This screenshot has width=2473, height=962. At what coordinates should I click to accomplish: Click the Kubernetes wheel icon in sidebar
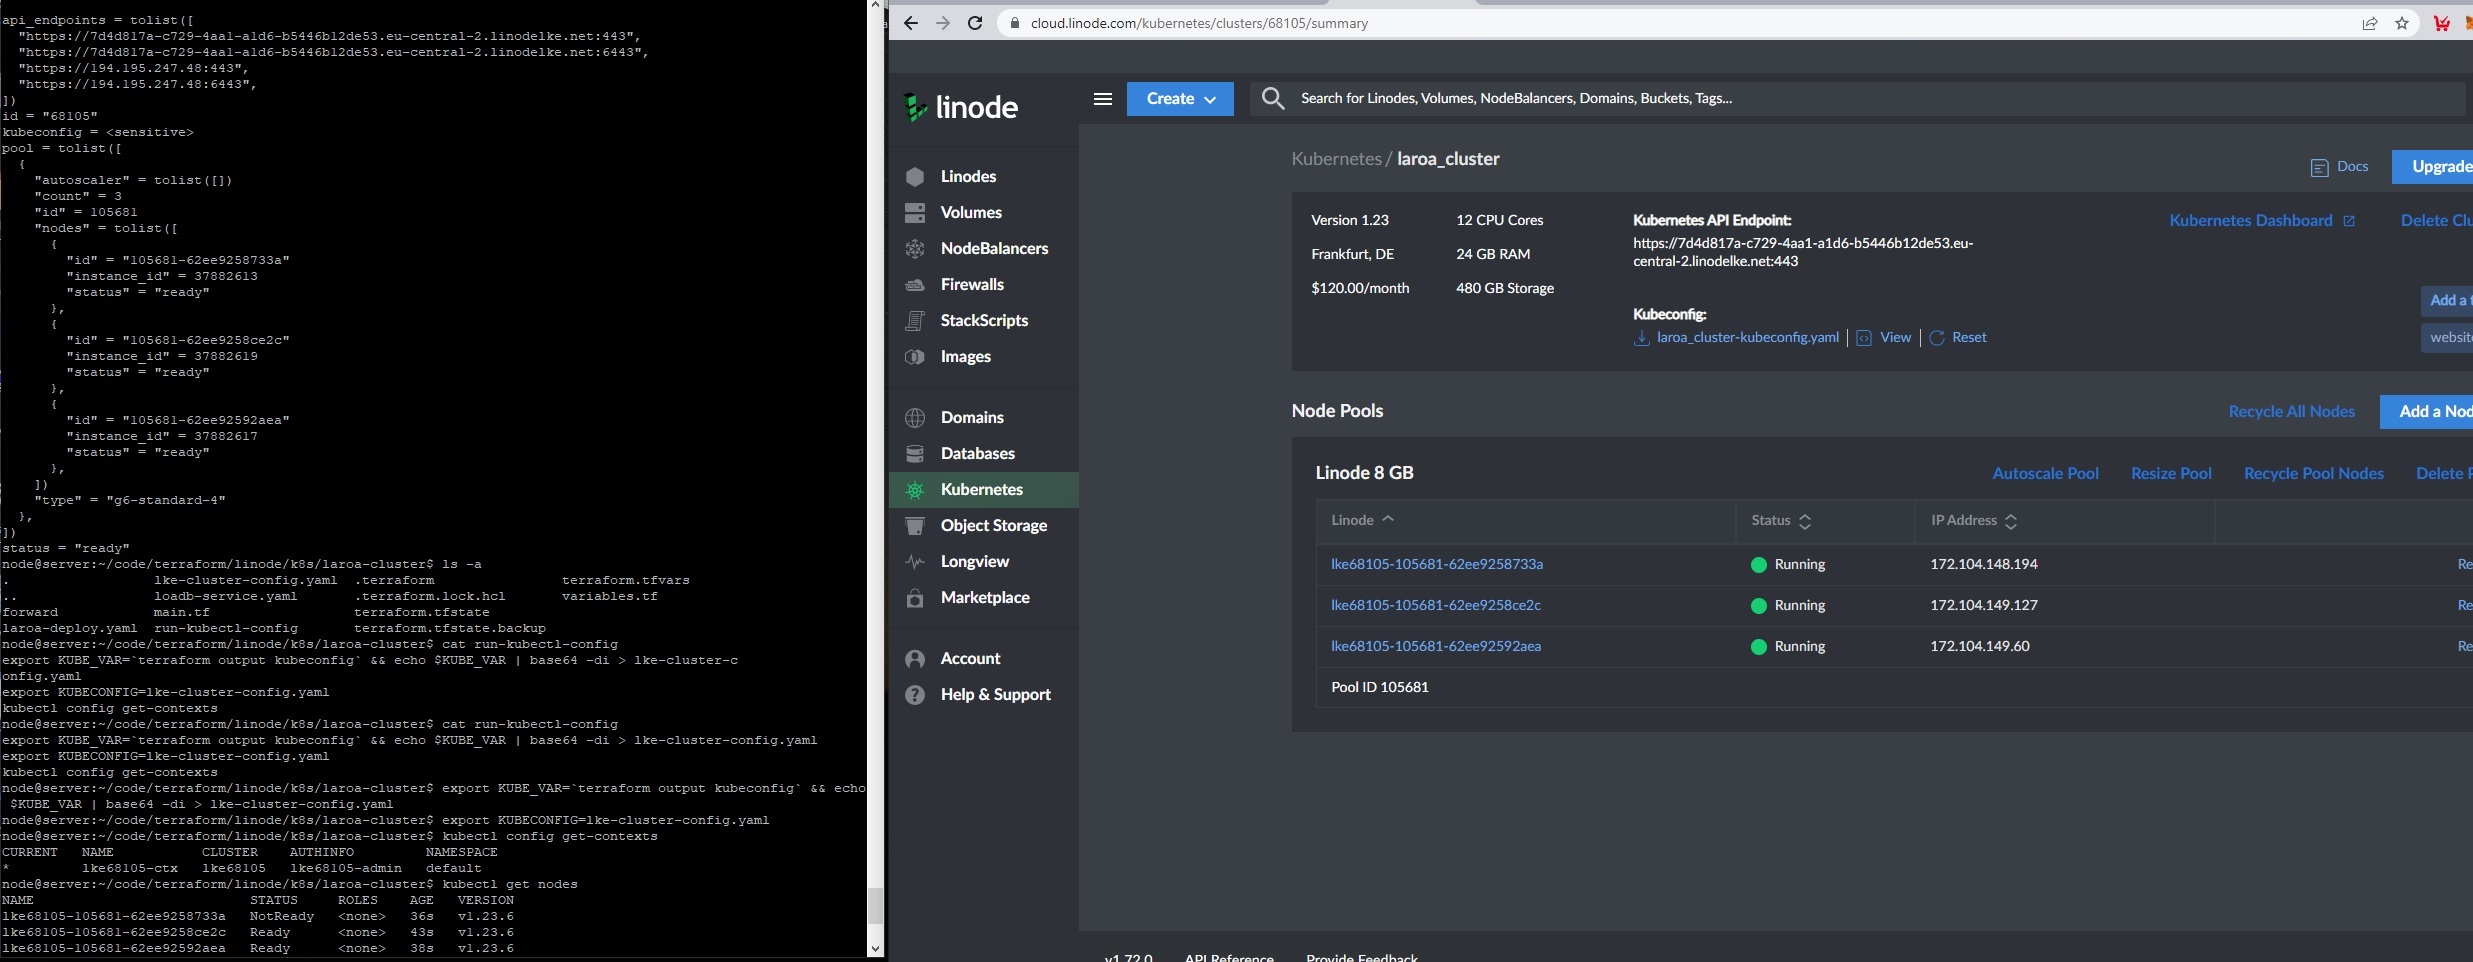tap(915, 490)
